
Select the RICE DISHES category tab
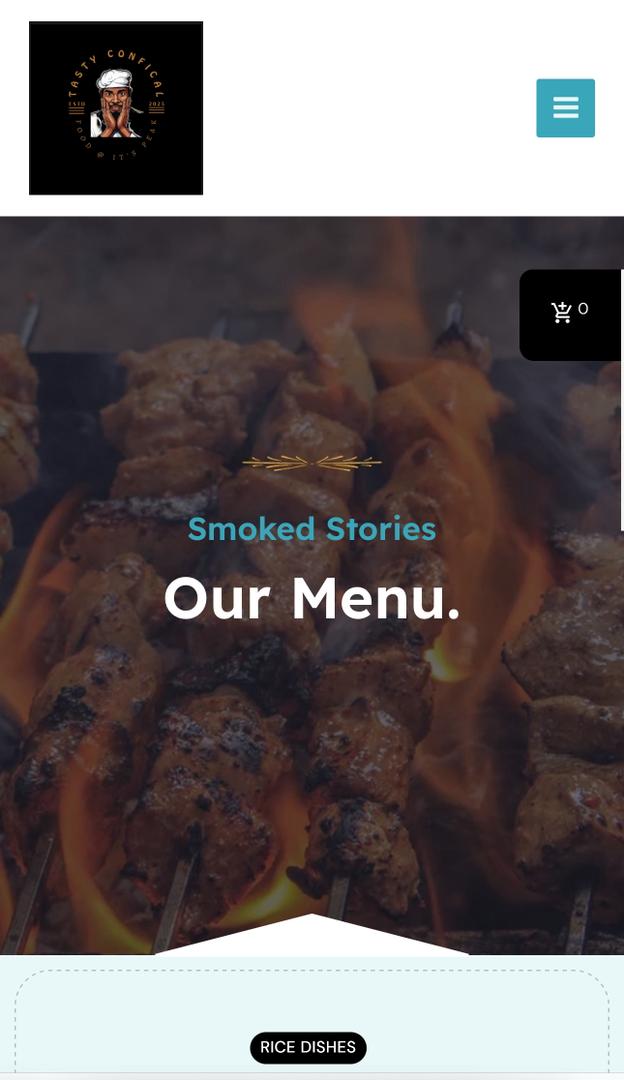point(308,1047)
